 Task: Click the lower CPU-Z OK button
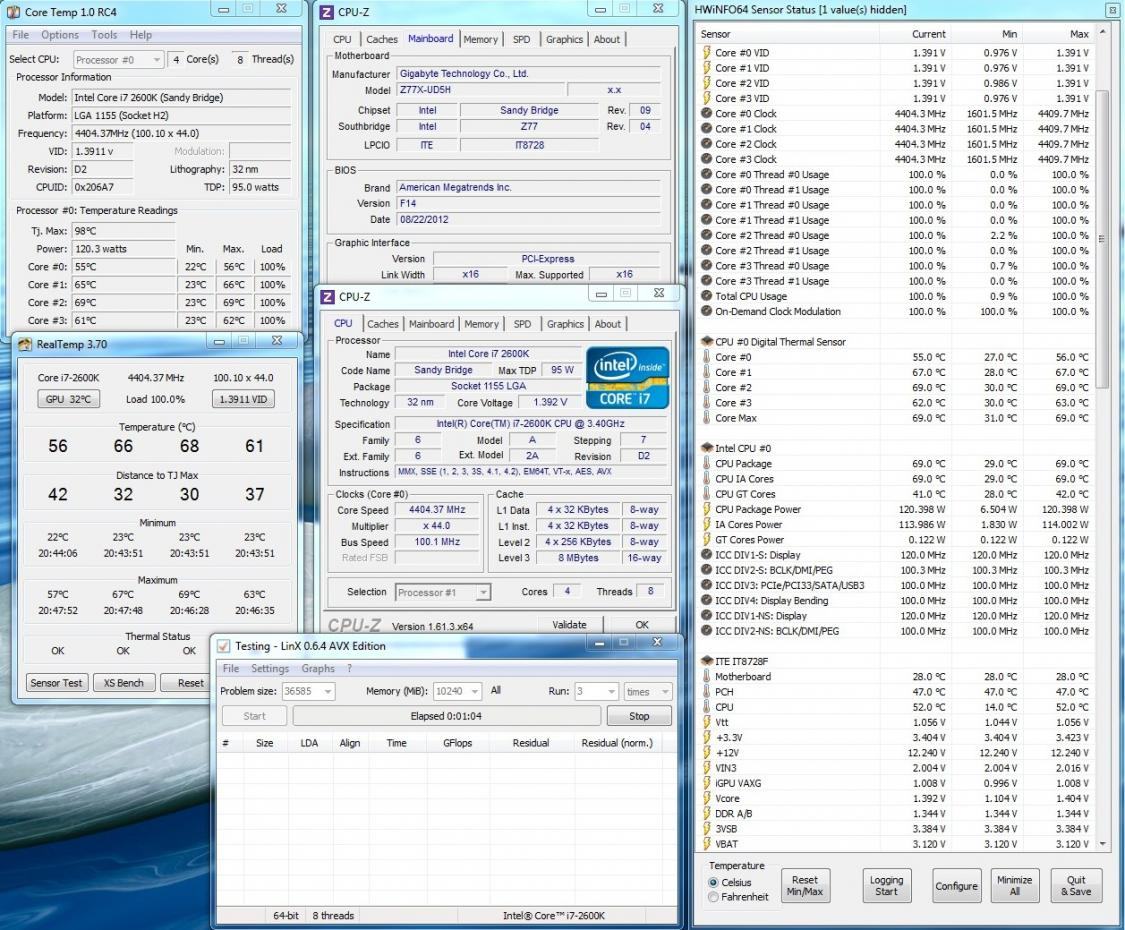641,624
